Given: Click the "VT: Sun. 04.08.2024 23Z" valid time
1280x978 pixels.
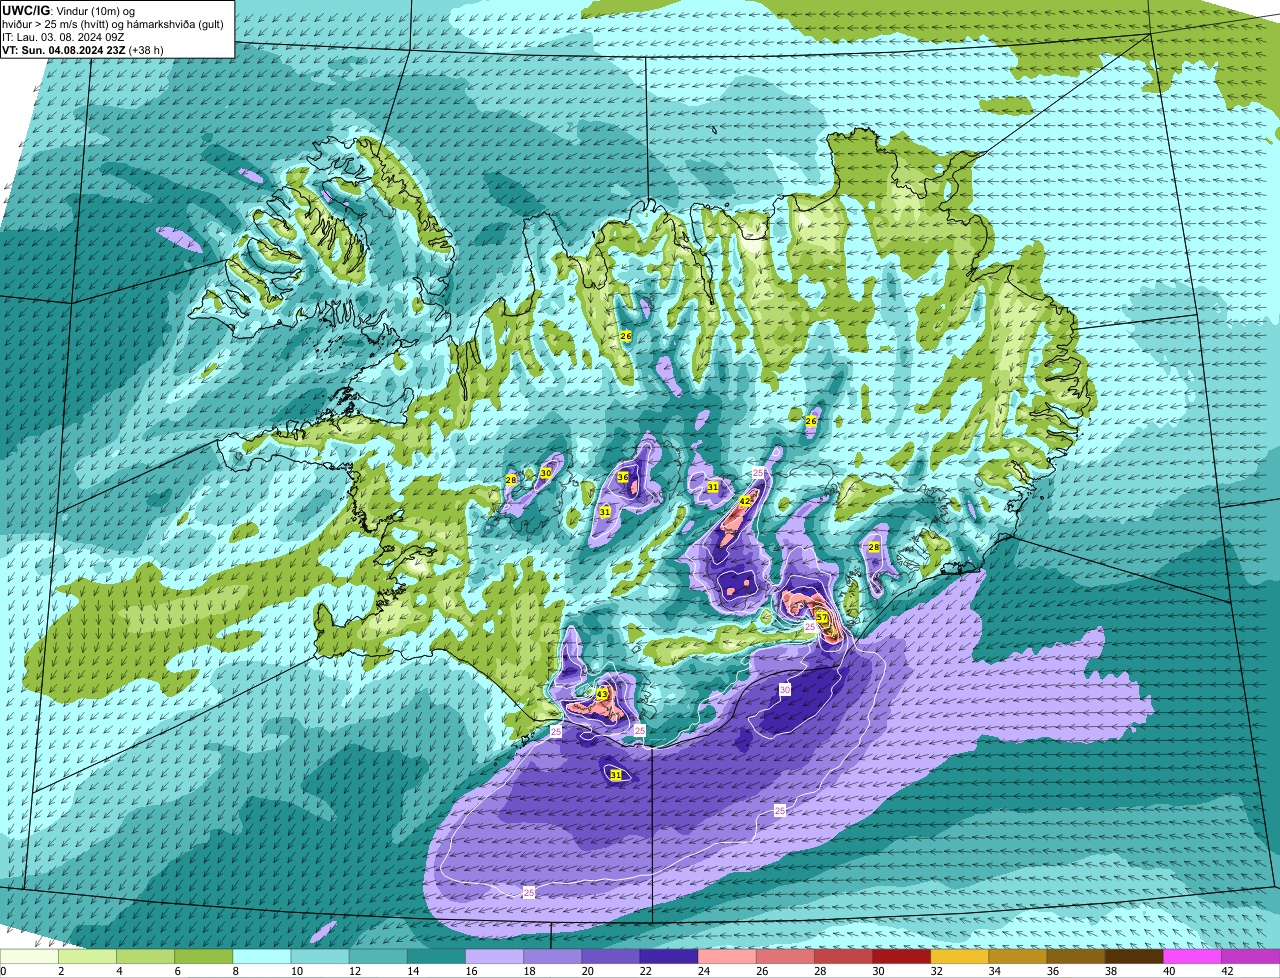Looking at the screenshot, I should [x=64, y=49].
